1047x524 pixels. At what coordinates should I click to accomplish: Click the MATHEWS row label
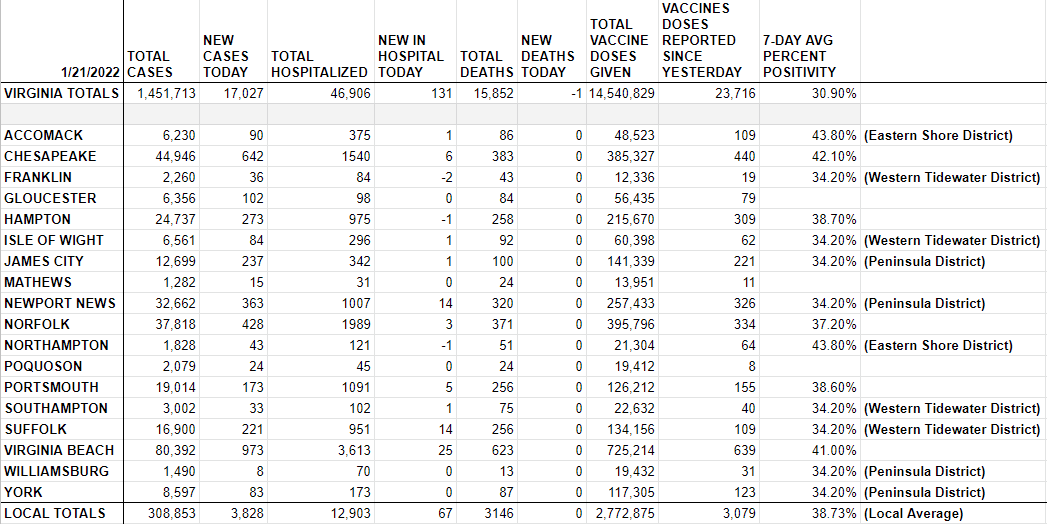coord(38,282)
